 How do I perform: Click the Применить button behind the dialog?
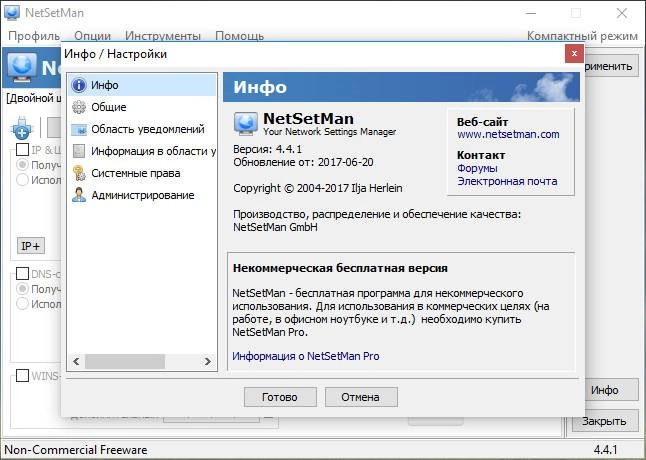[611, 66]
